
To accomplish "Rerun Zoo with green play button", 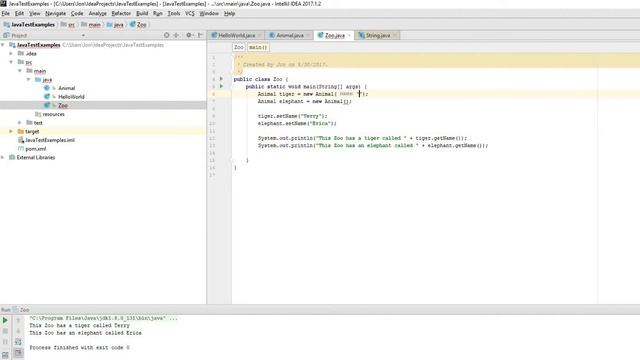I will pos(5,320).
